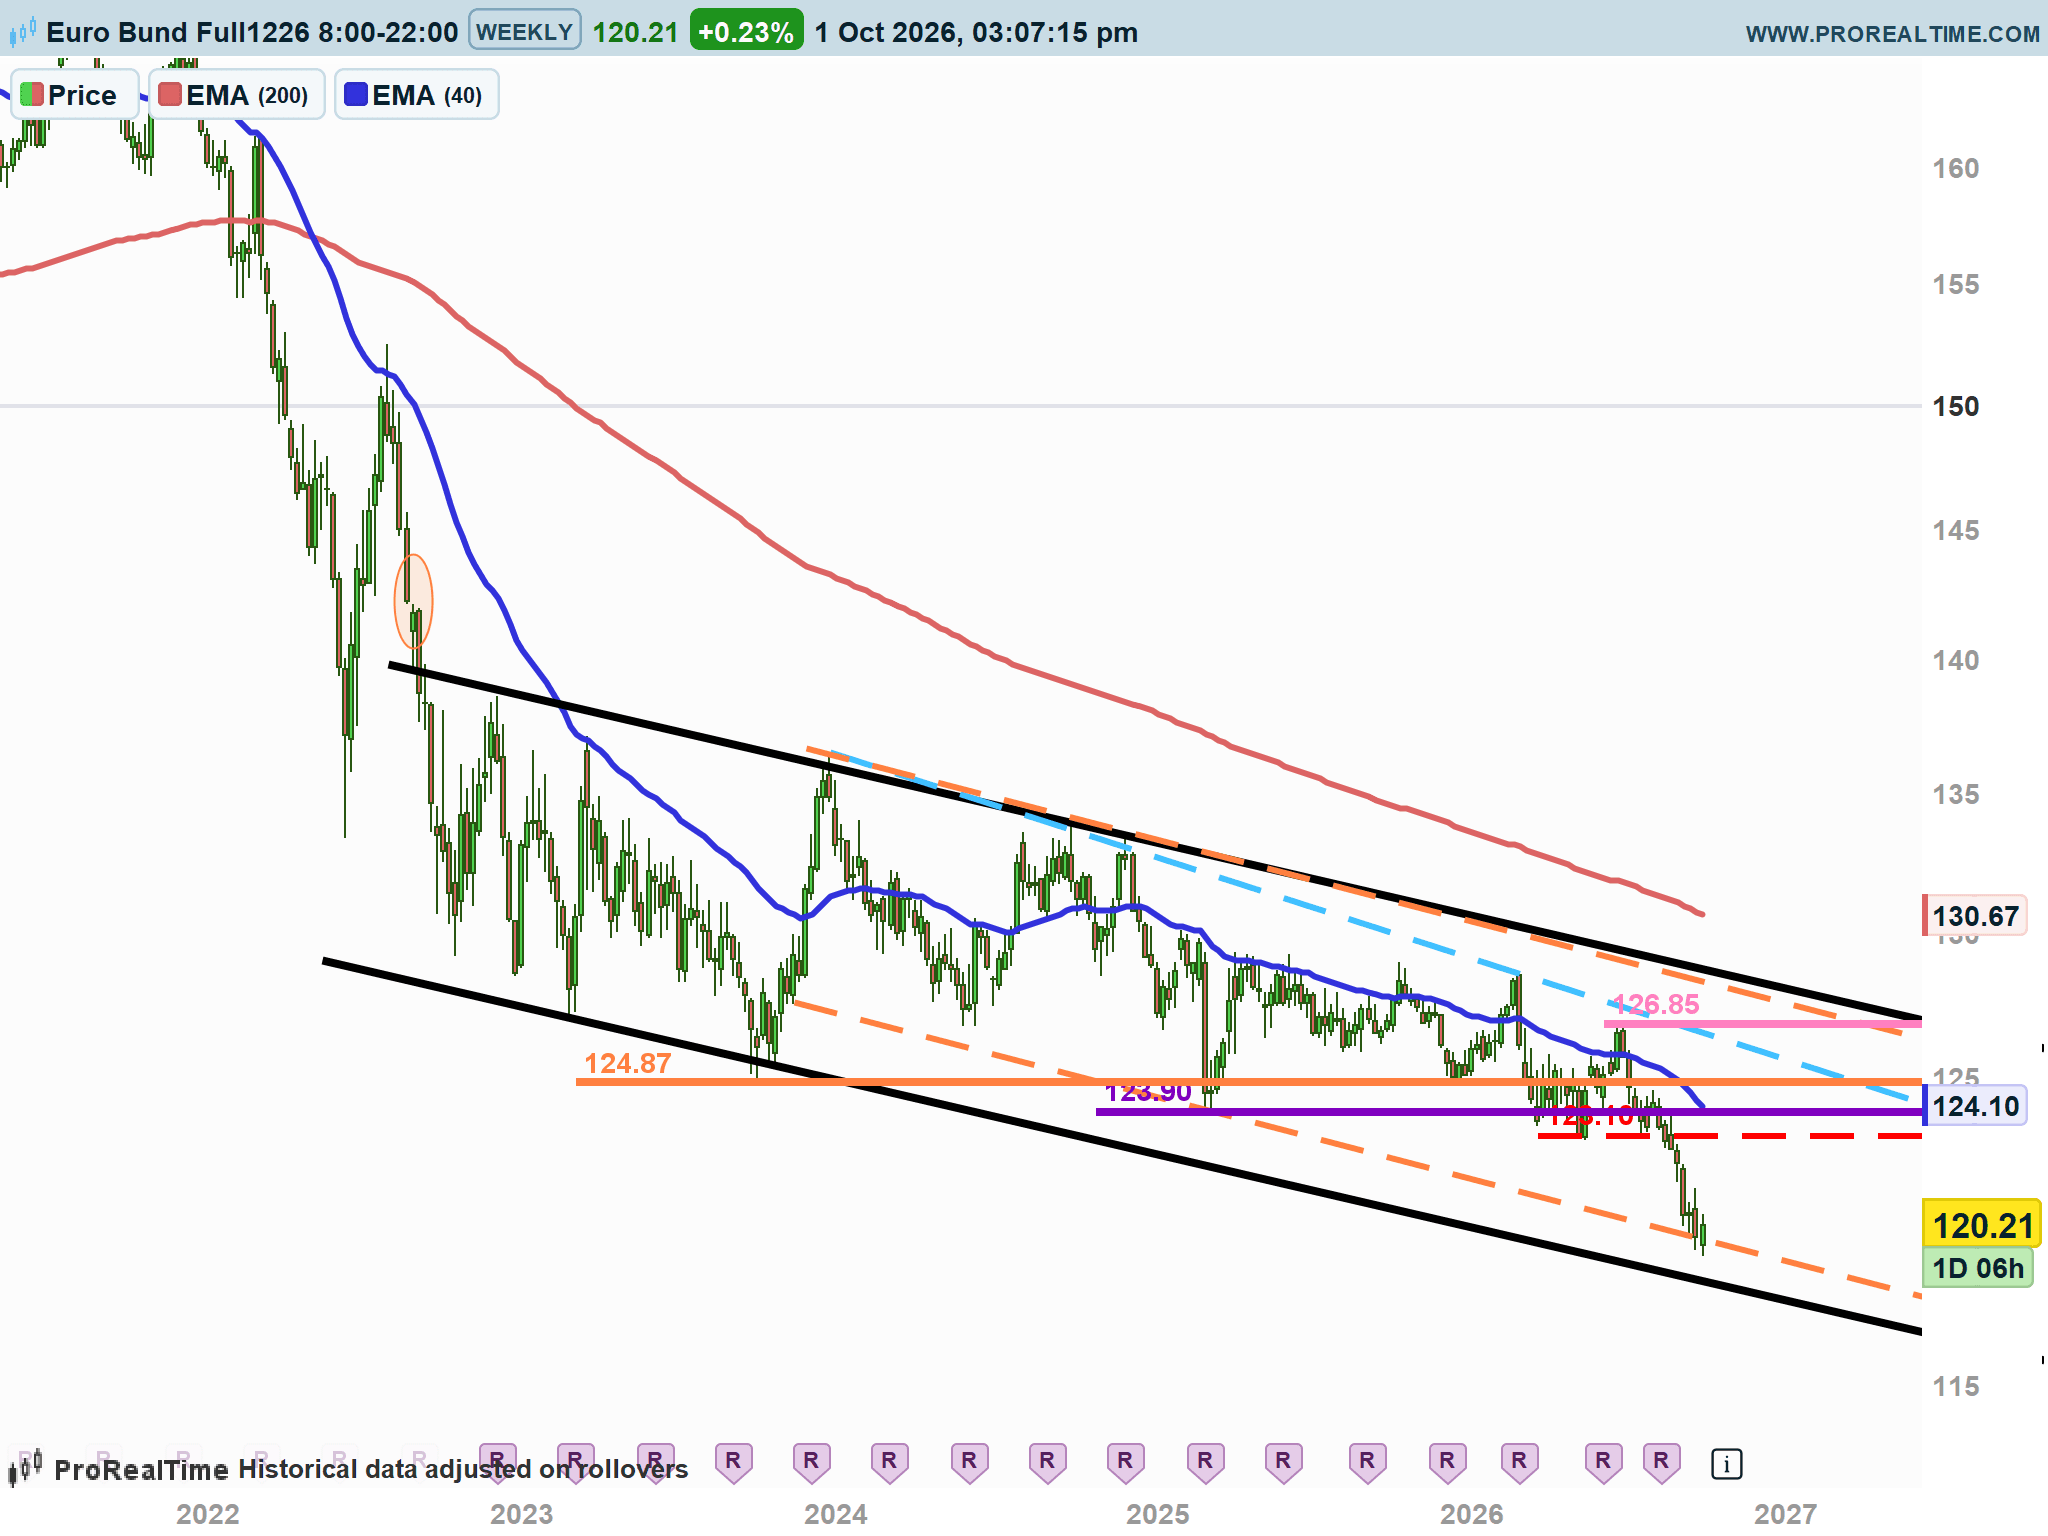Click the info icon after the last rollover marker
The height and width of the screenshot is (1536, 2048).
coord(1726,1464)
